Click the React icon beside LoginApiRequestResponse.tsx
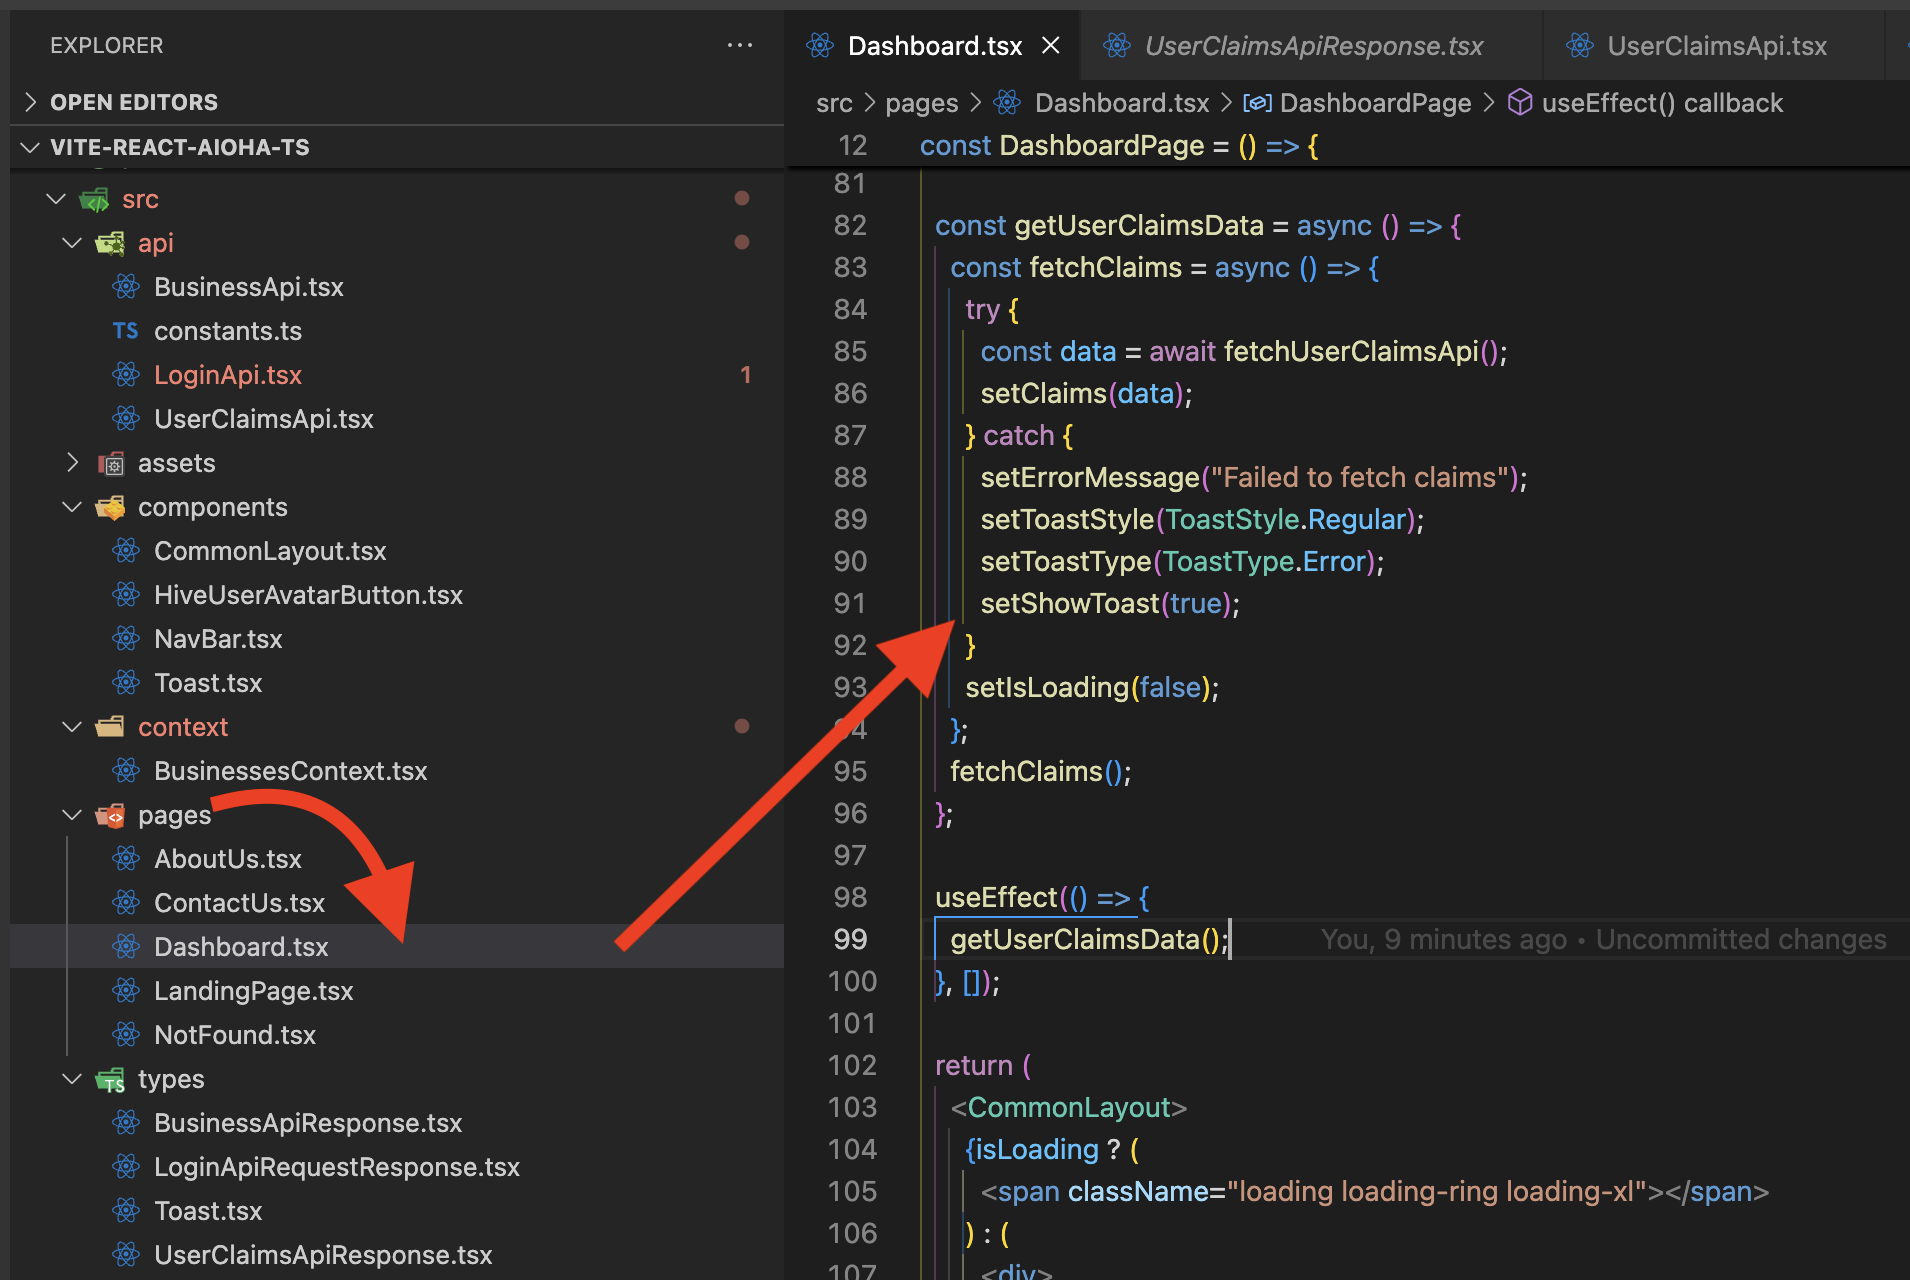1910x1280 pixels. 126,1167
